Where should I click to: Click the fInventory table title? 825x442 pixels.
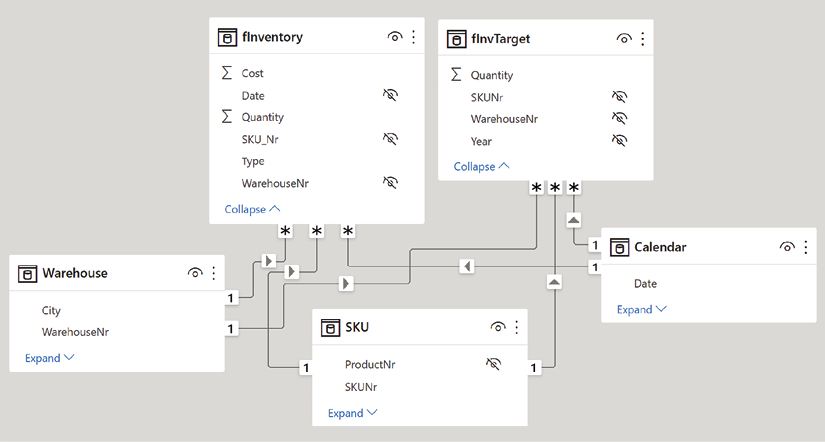pyautogui.click(x=273, y=37)
